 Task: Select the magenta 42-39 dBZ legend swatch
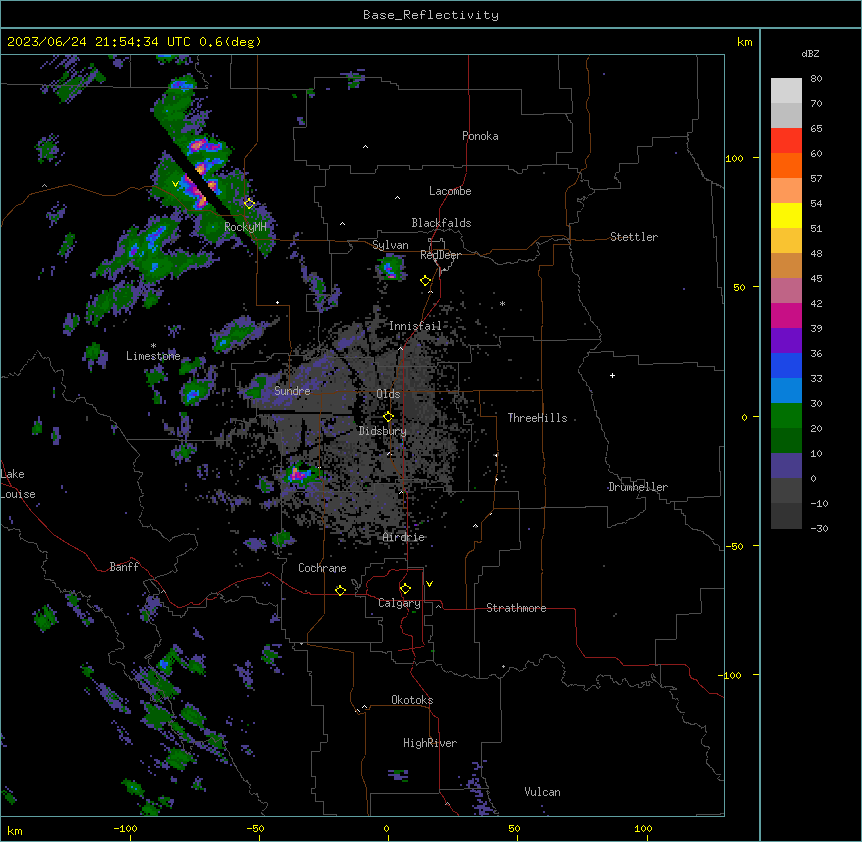point(786,315)
